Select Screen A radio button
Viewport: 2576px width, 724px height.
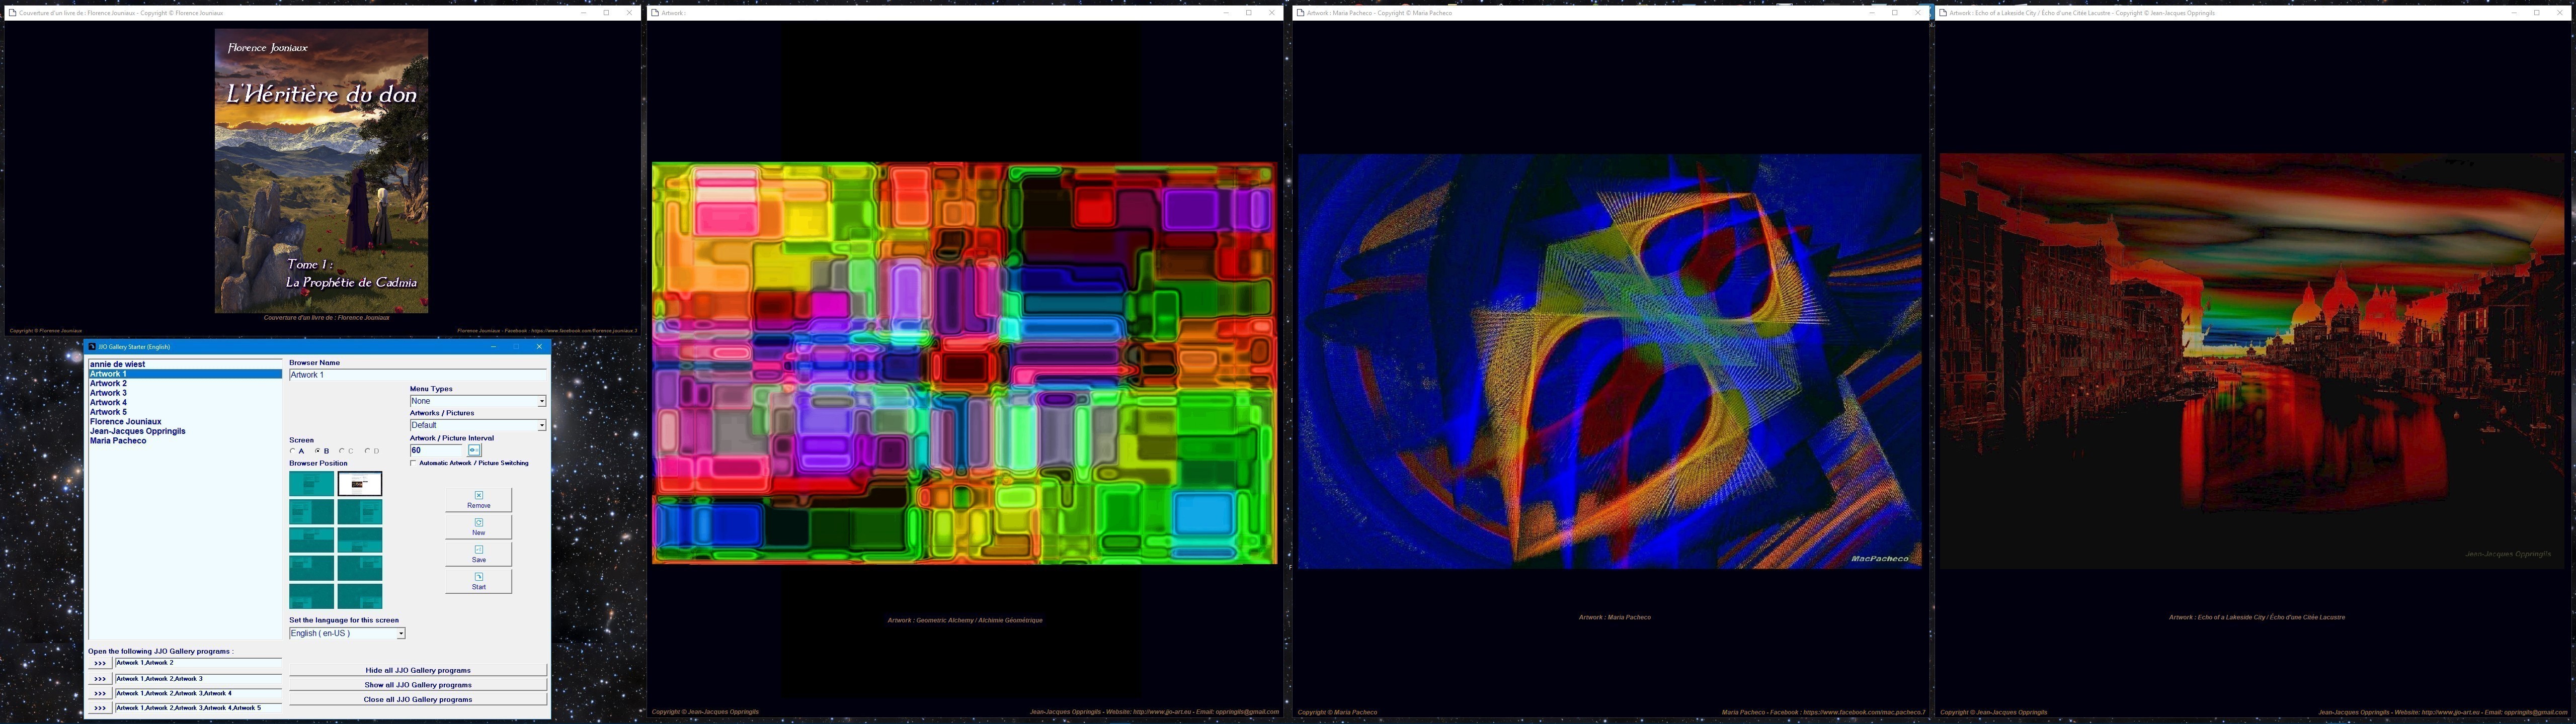293,451
